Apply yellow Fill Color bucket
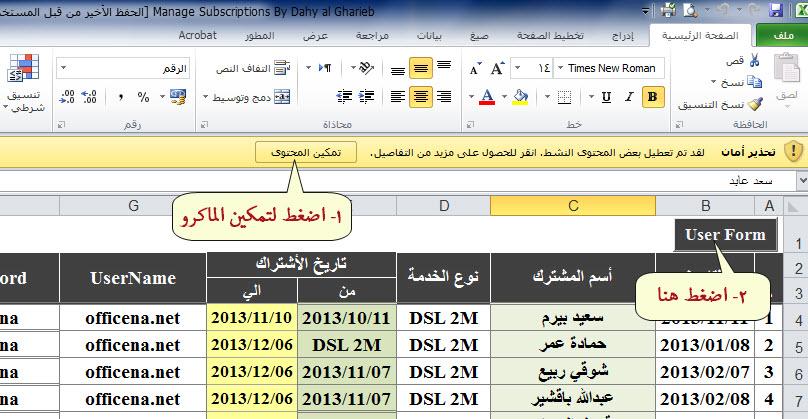 coord(520,97)
